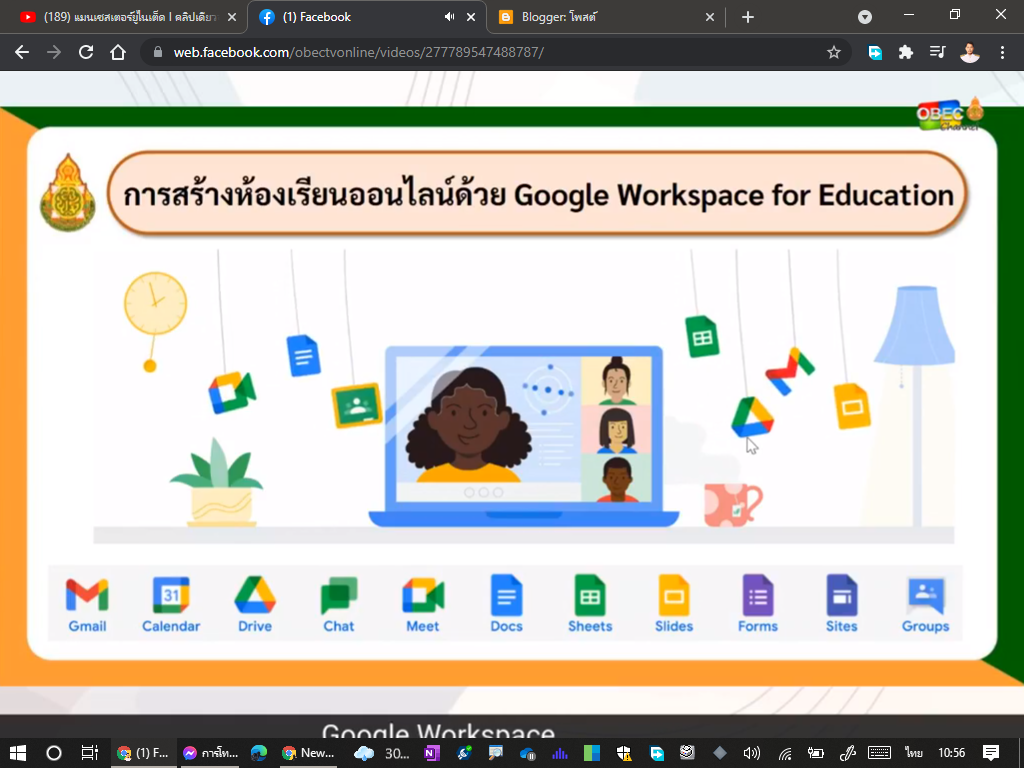Open the touch keyboard

coord(879,753)
